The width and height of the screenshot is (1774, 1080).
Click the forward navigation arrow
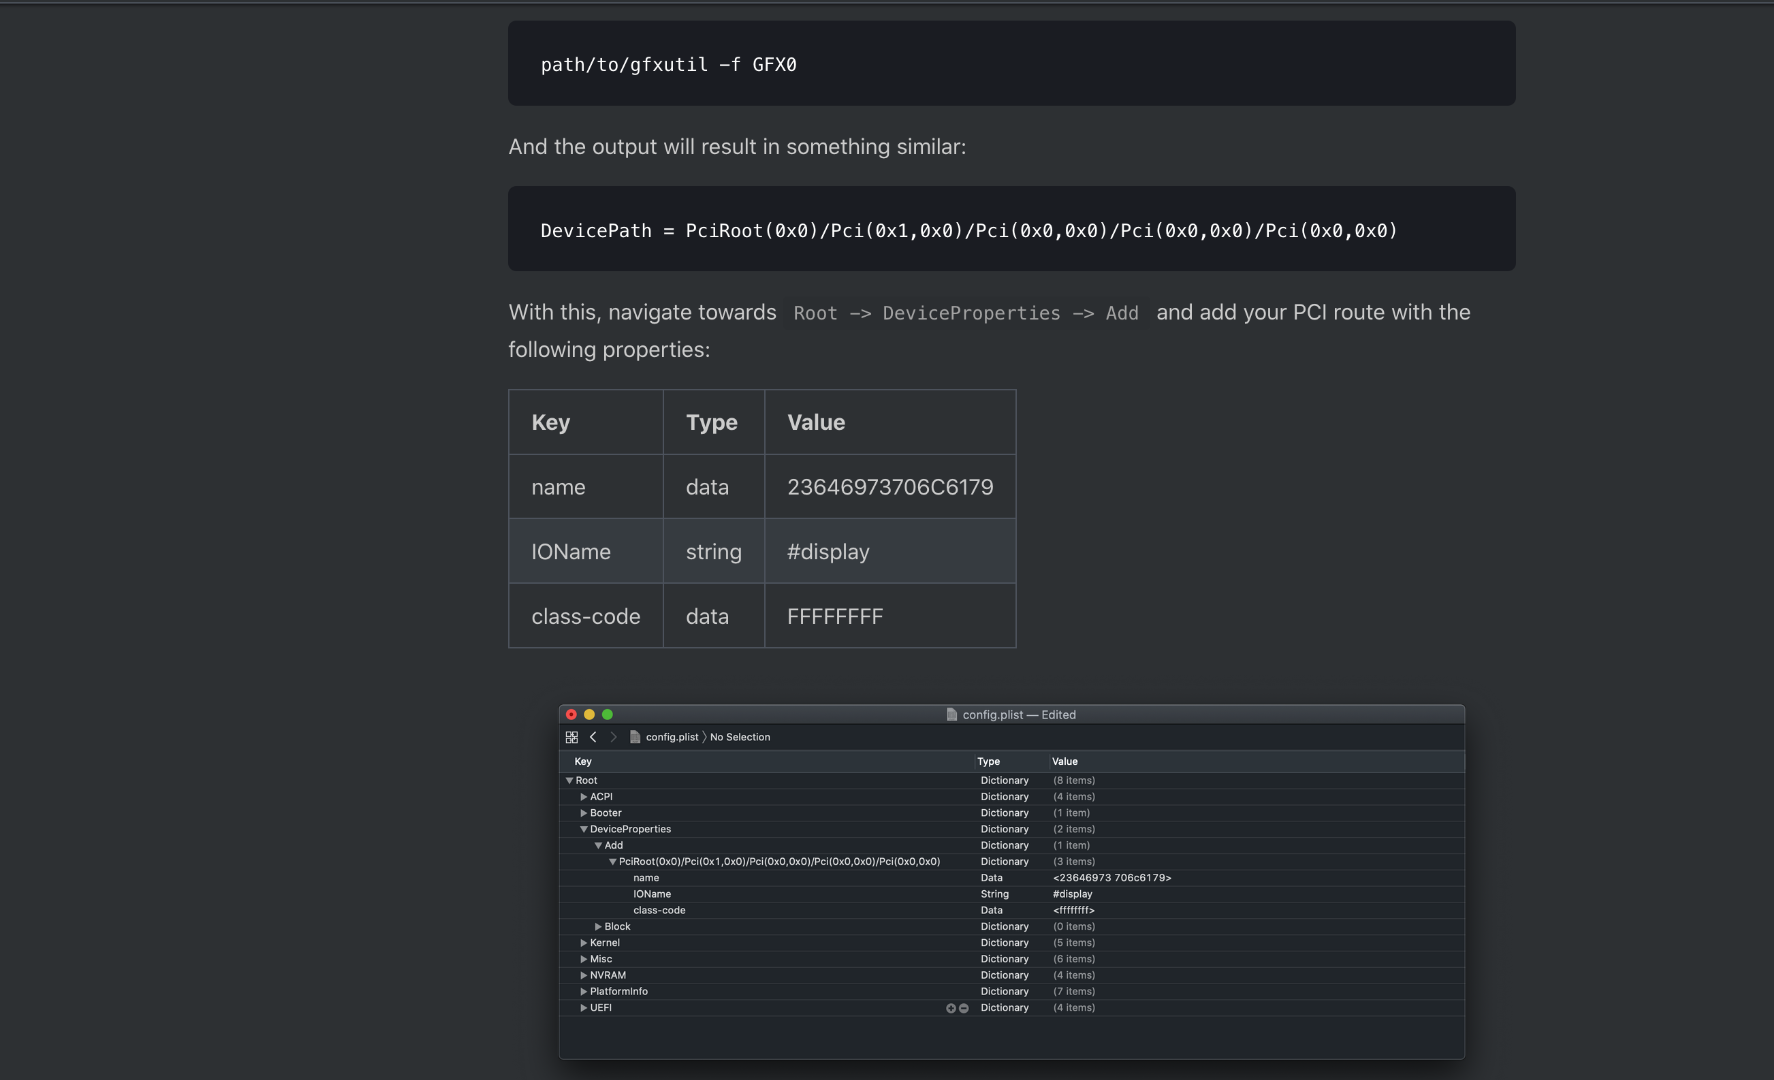coord(614,737)
